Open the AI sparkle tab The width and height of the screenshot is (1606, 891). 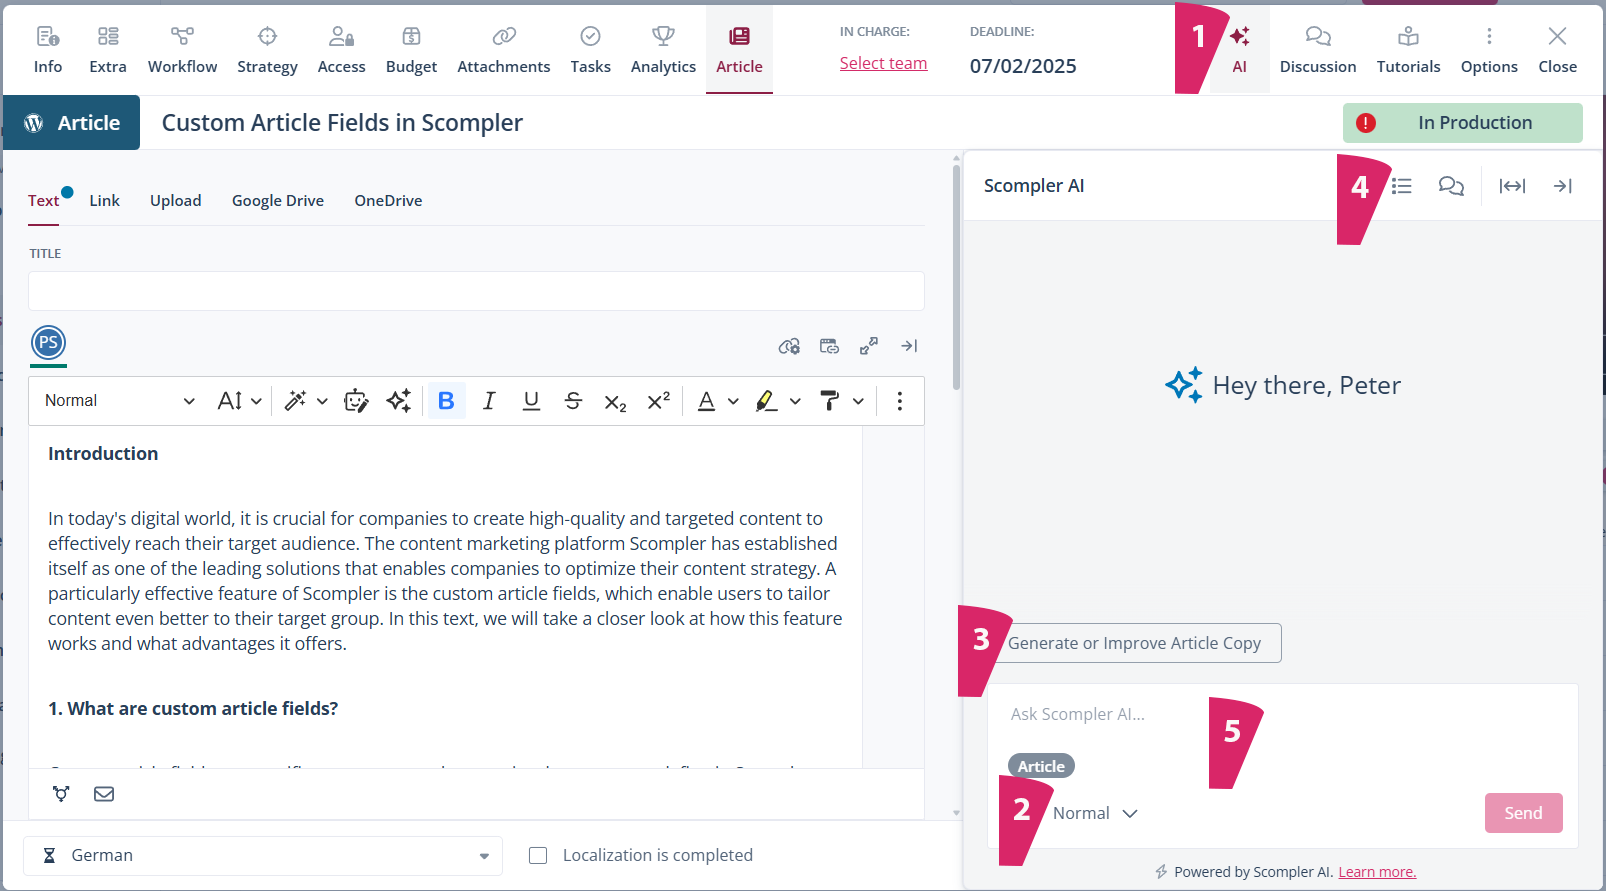pyautogui.click(x=1239, y=49)
